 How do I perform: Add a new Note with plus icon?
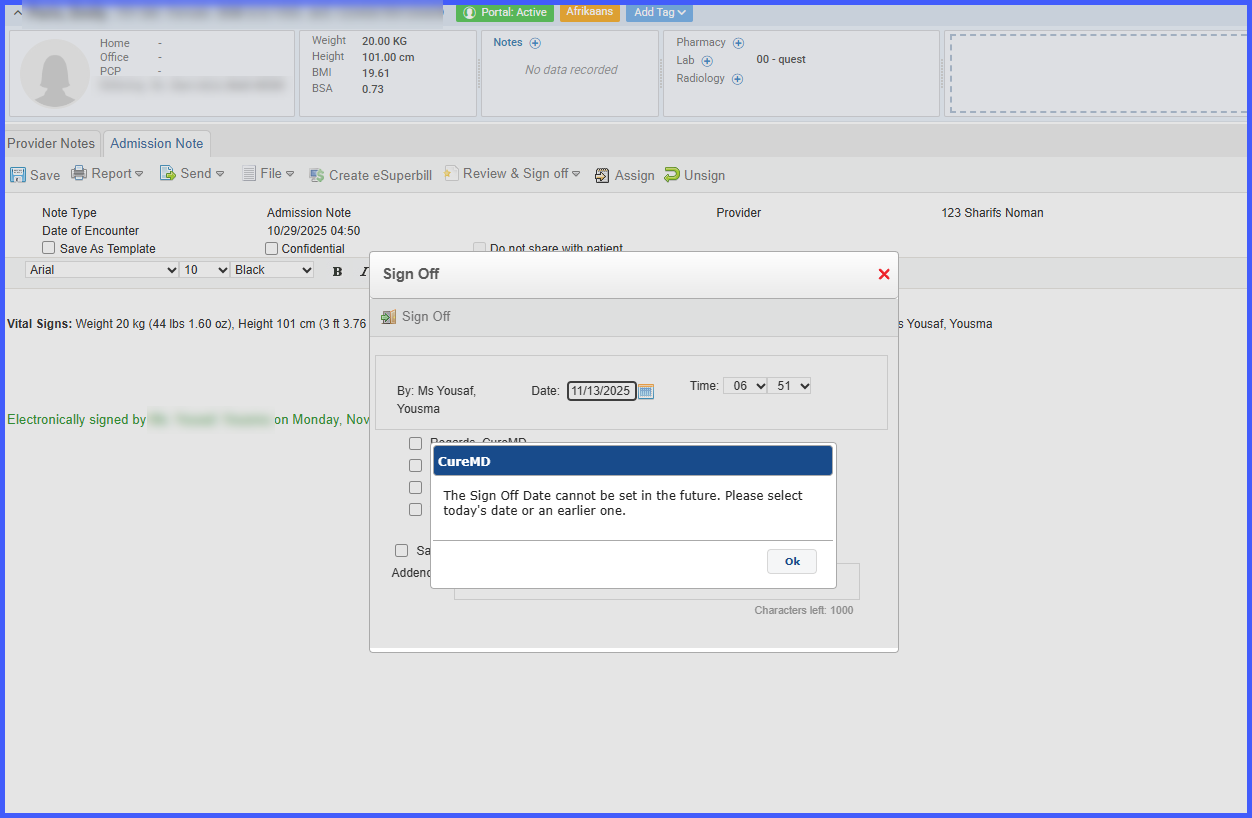[x=535, y=43]
